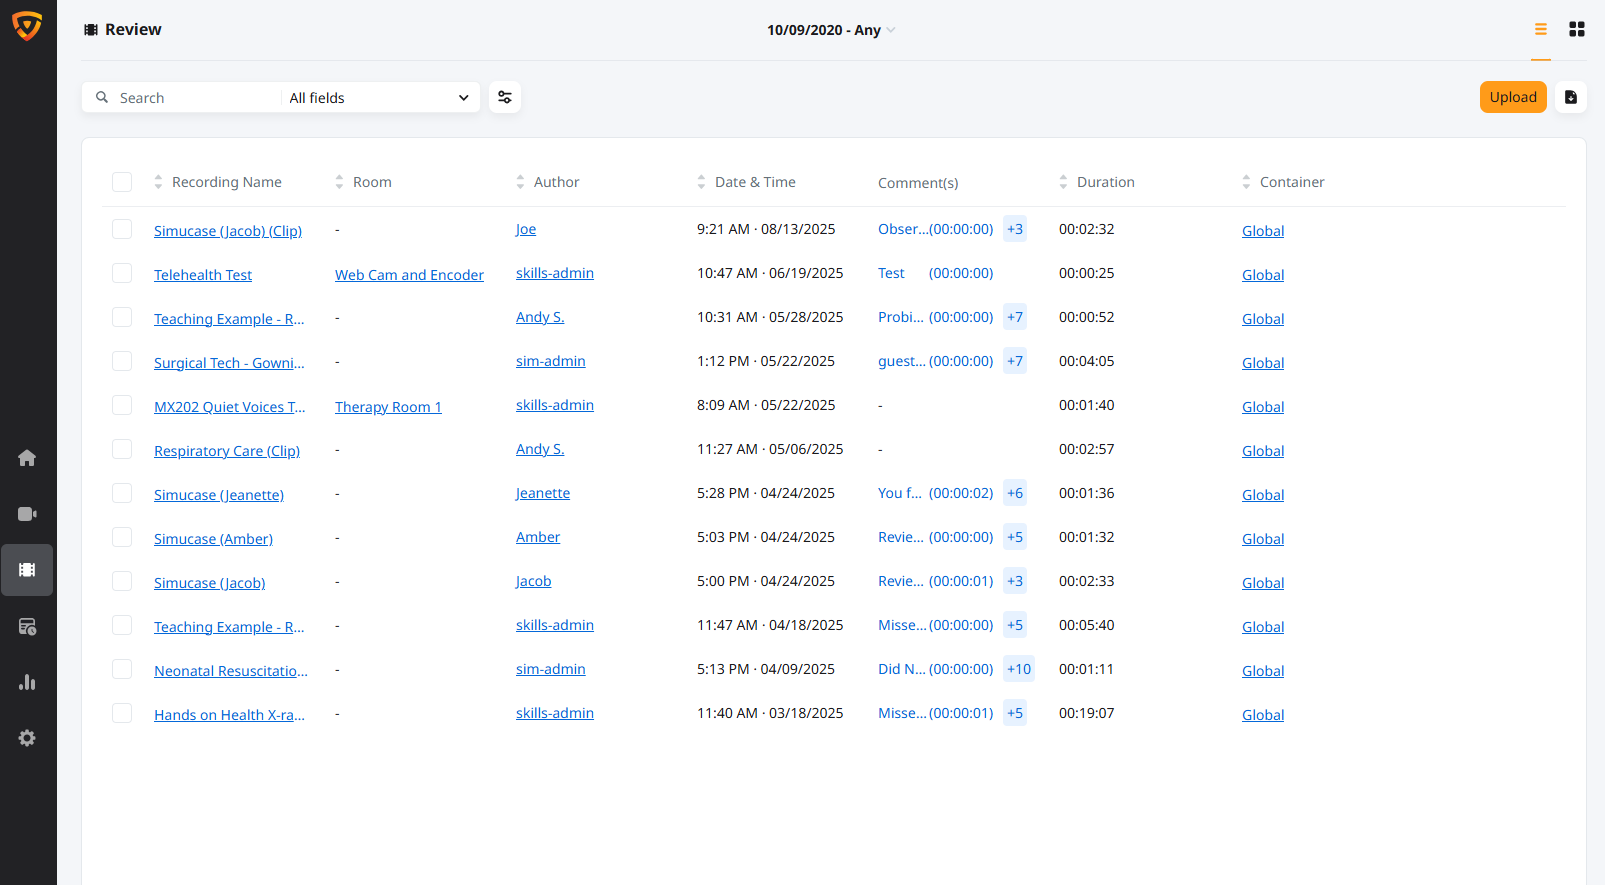Click the filter sliders icon beside search
Image resolution: width=1605 pixels, height=885 pixels.
(505, 97)
